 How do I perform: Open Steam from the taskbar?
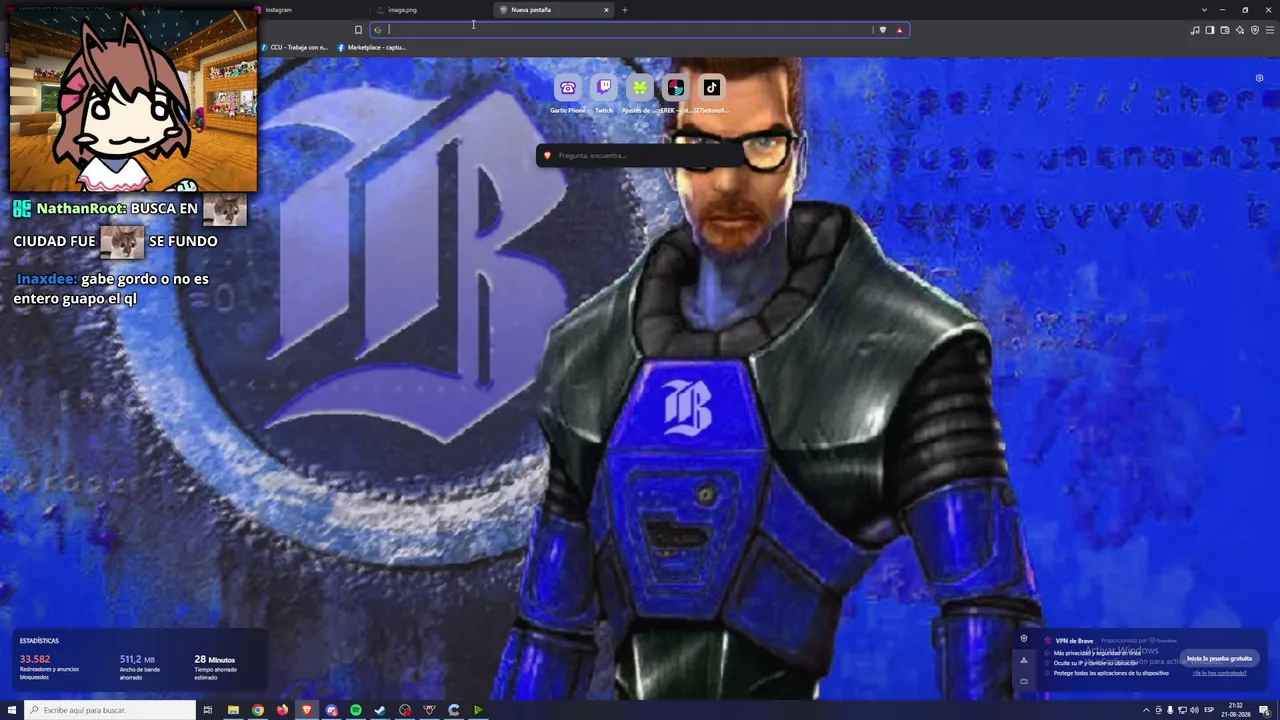pos(380,710)
